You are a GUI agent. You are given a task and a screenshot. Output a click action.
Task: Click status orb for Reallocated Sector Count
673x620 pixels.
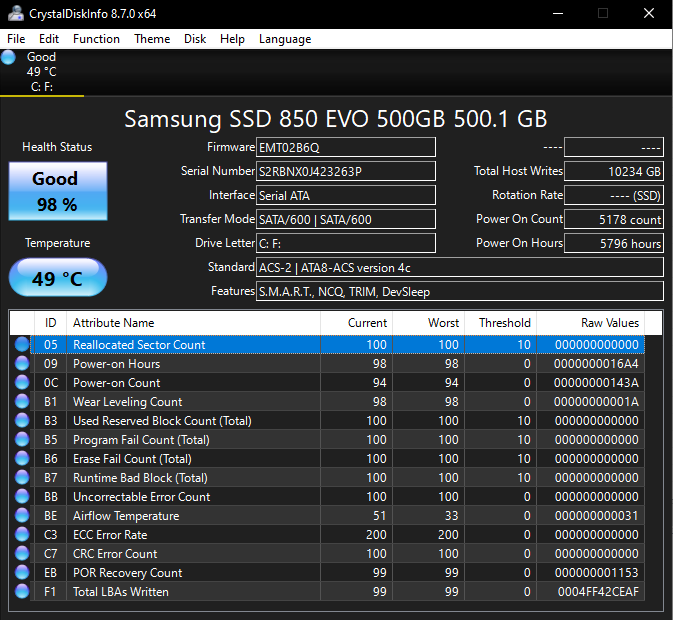pos(22,344)
